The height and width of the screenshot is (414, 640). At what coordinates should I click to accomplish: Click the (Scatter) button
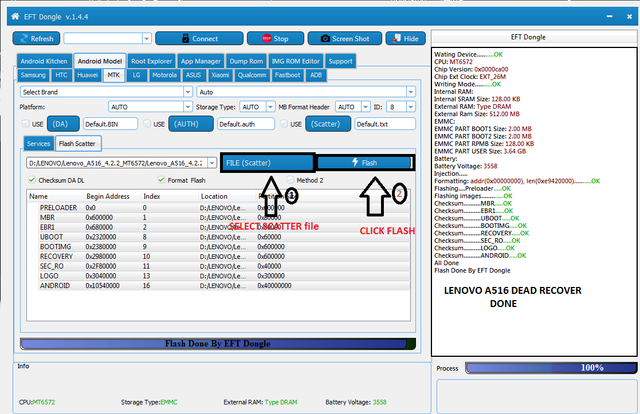pyautogui.click(x=328, y=124)
